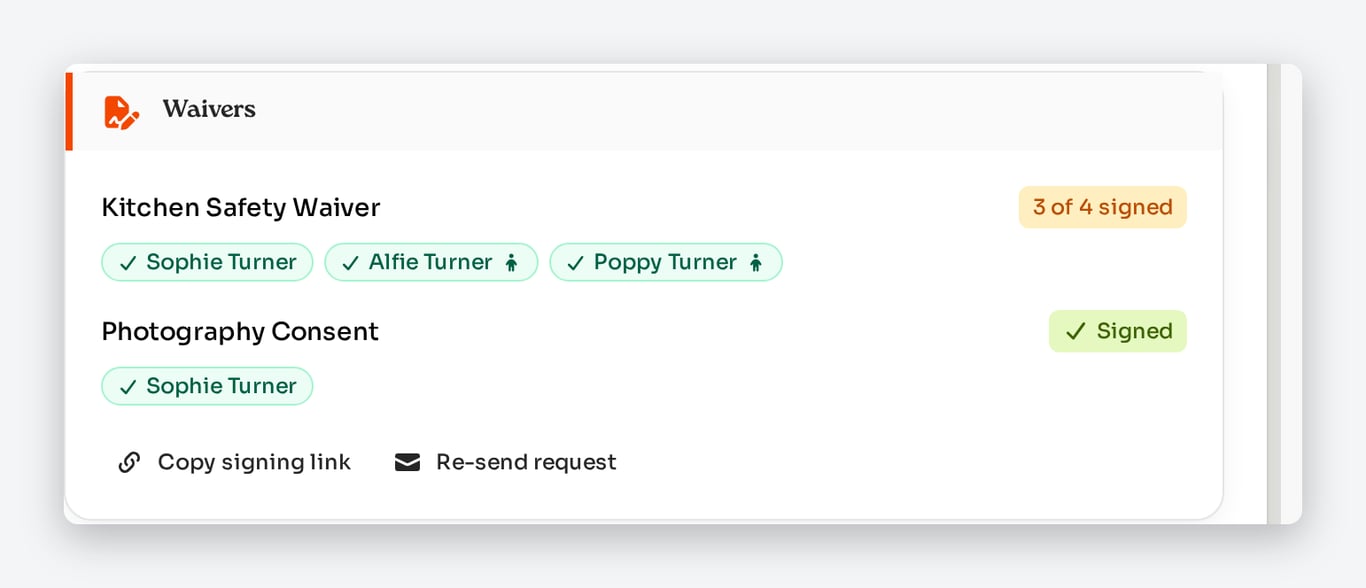The height and width of the screenshot is (588, 1366).
Task: Click checkmark in the green Signed badge
Action: point(1075,331)
